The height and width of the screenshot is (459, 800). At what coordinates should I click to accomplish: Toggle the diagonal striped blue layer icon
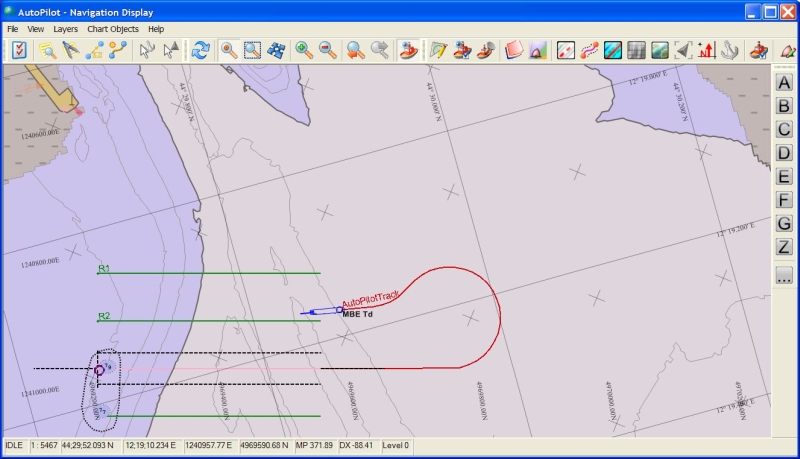tap(612, 50)
